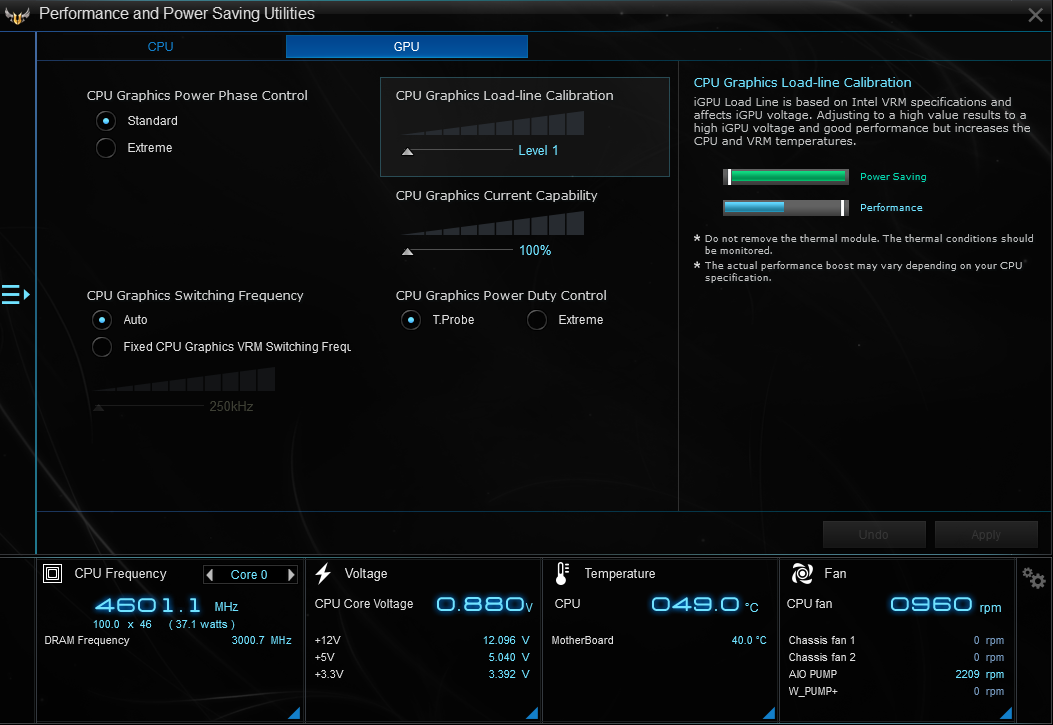Click the Temperature thermometer icon
This screenshot has height=725, width=1053.
(562, 573)
